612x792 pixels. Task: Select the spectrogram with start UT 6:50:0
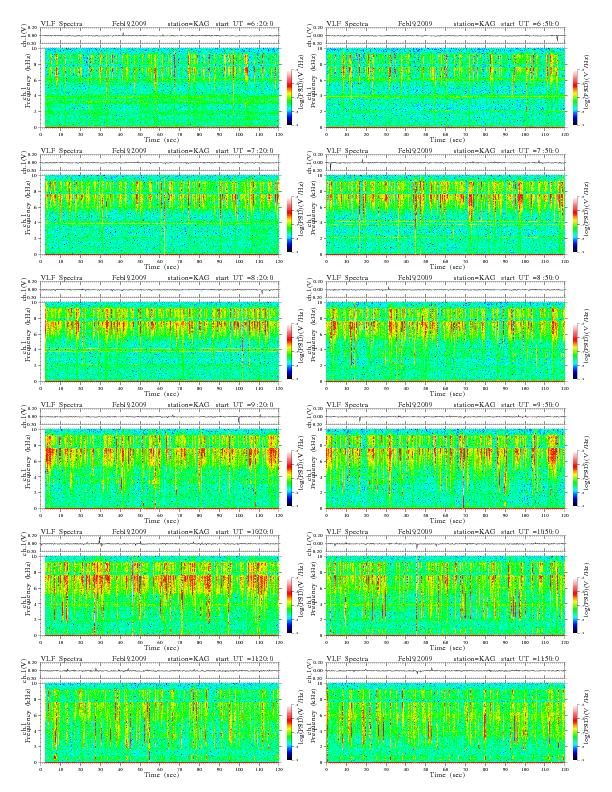445,88
